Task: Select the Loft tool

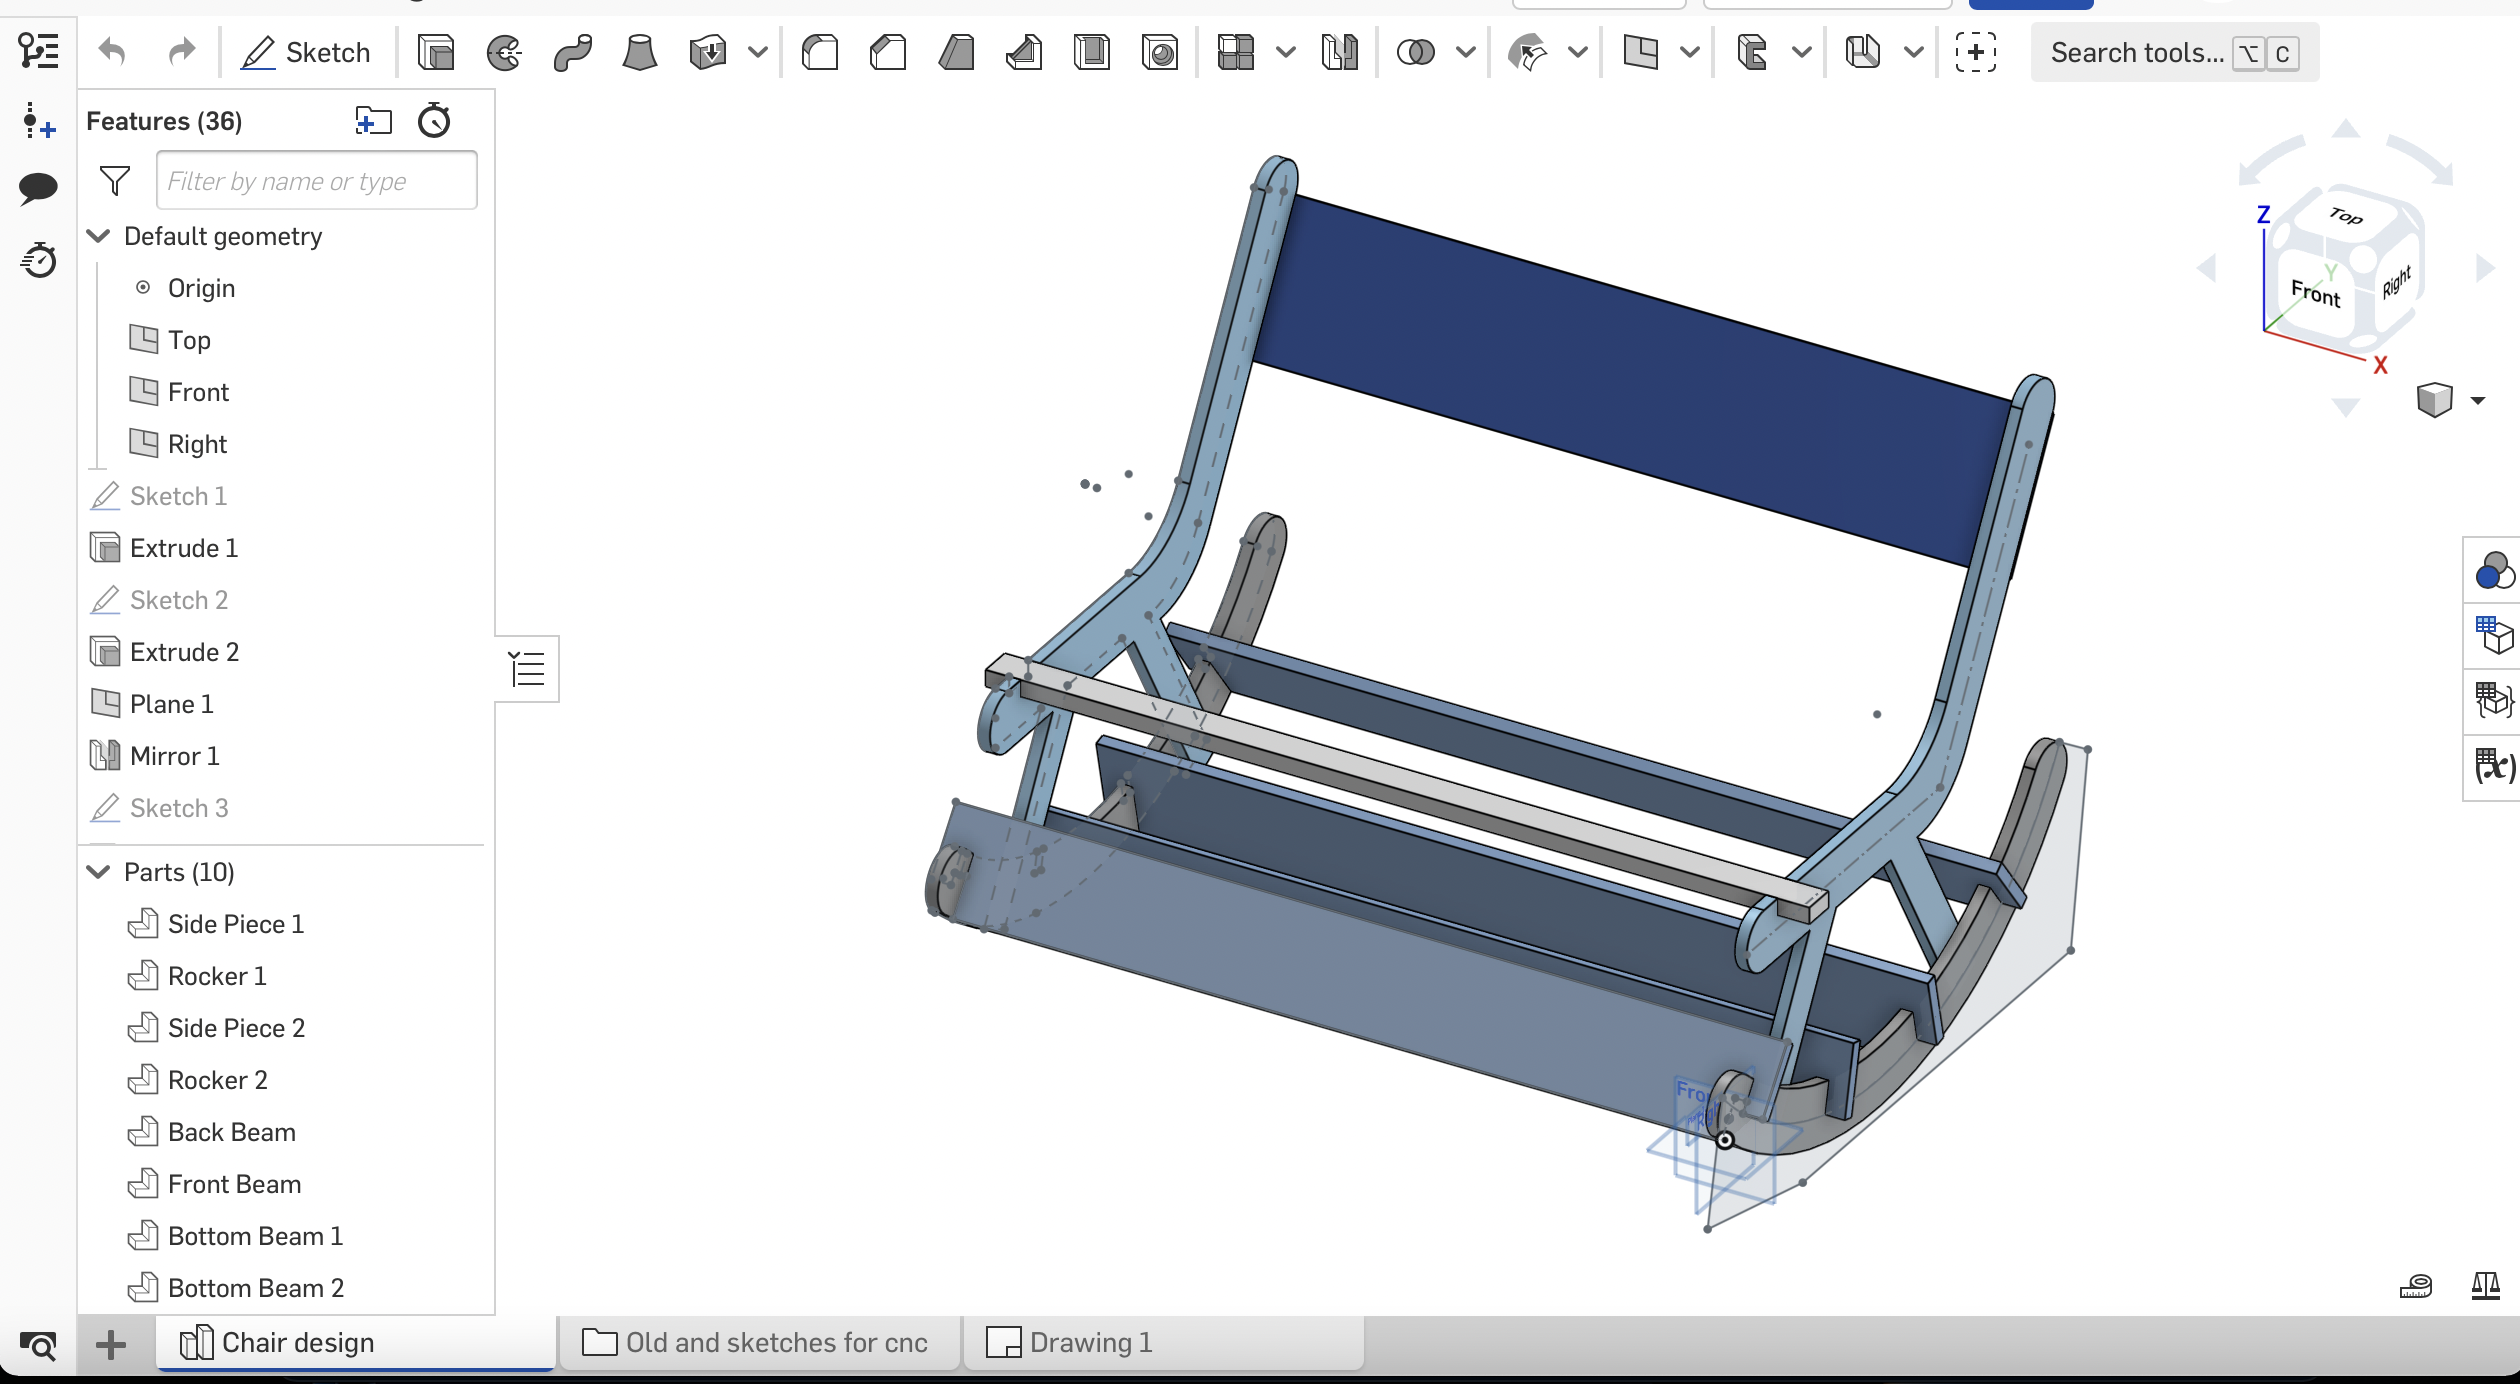Action: tap(639, 52)
